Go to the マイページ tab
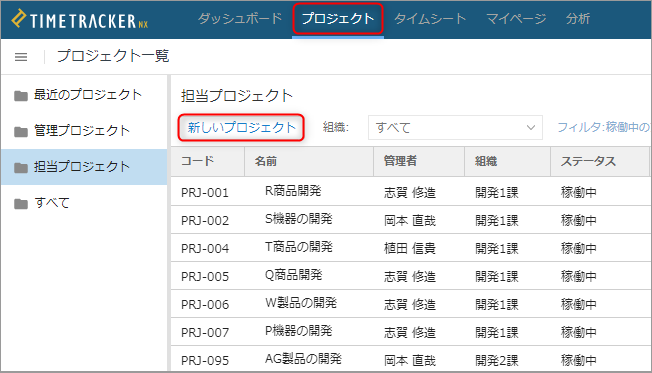 point(516,19)
